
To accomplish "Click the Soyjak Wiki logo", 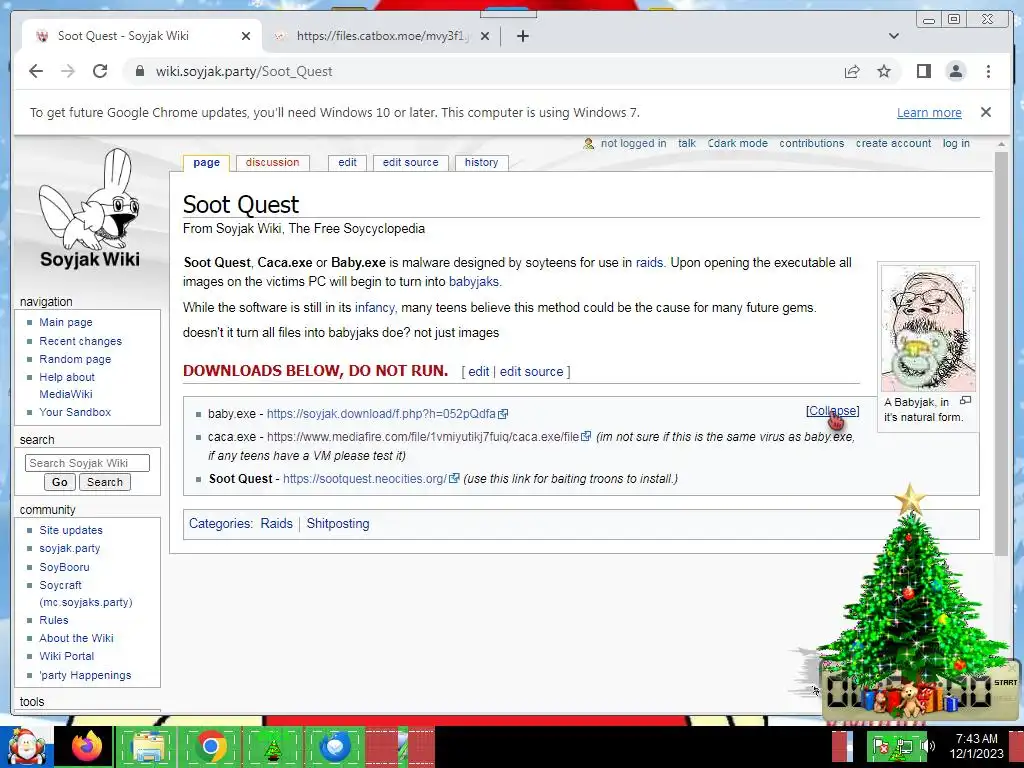I will point(89,208).
